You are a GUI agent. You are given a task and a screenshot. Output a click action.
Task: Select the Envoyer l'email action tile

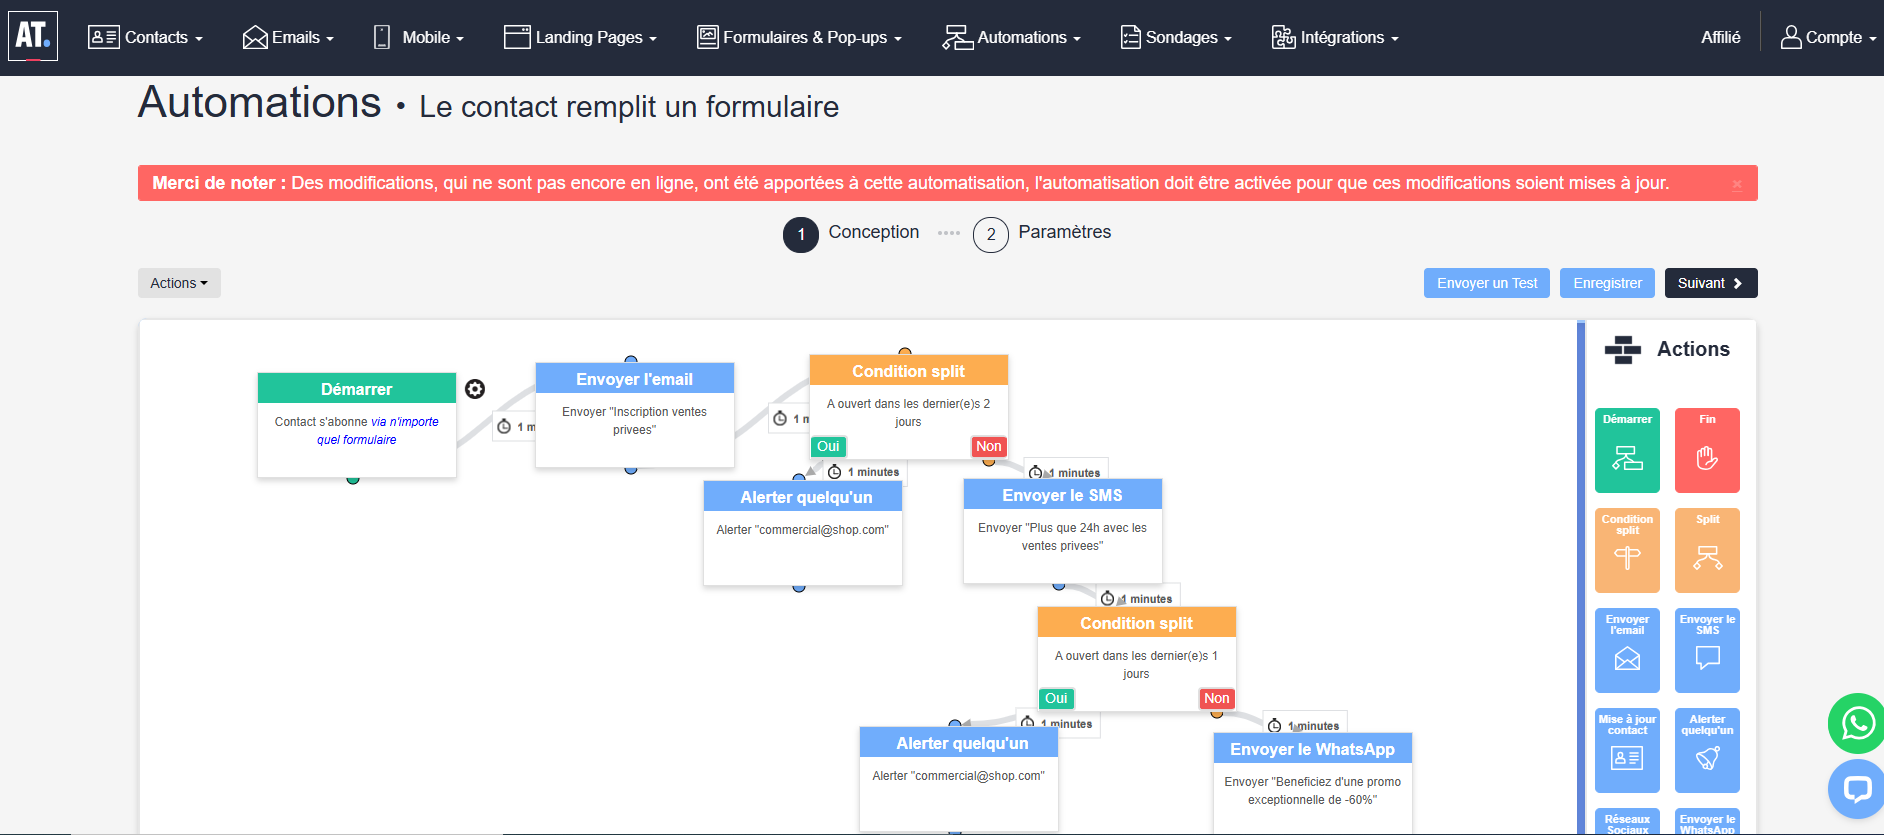click(1627, 651)
